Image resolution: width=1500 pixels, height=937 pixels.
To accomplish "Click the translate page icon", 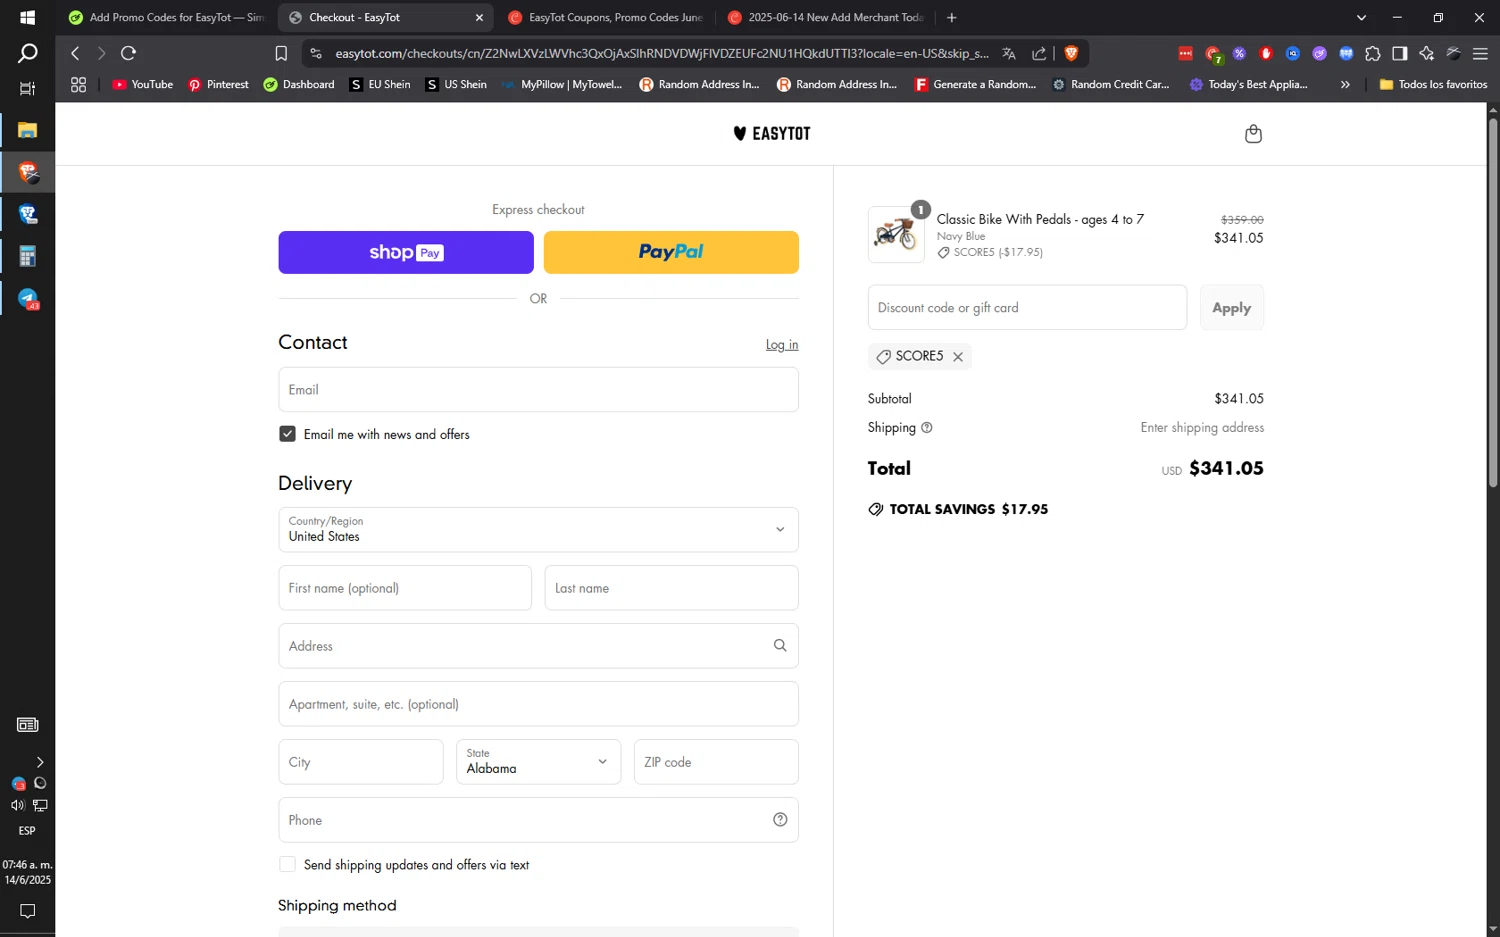I will tap(1009, 53).
